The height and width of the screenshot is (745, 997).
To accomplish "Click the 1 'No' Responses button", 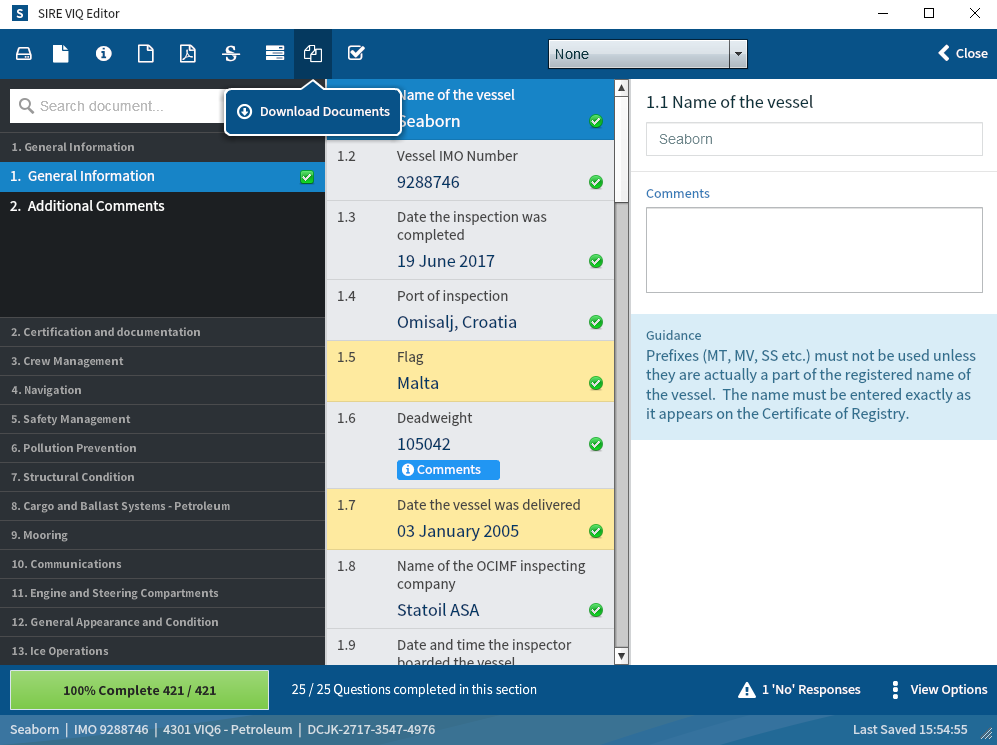I will click(799, 690).
